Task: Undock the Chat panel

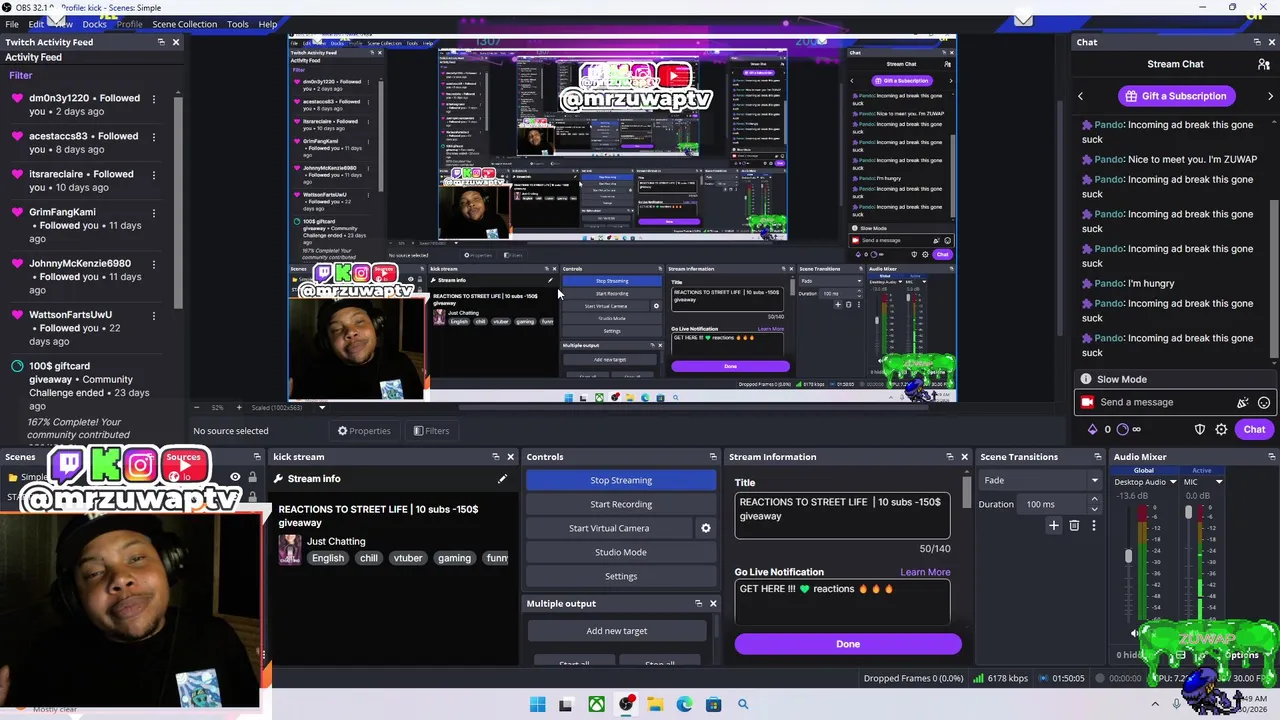Action: 1257,42
